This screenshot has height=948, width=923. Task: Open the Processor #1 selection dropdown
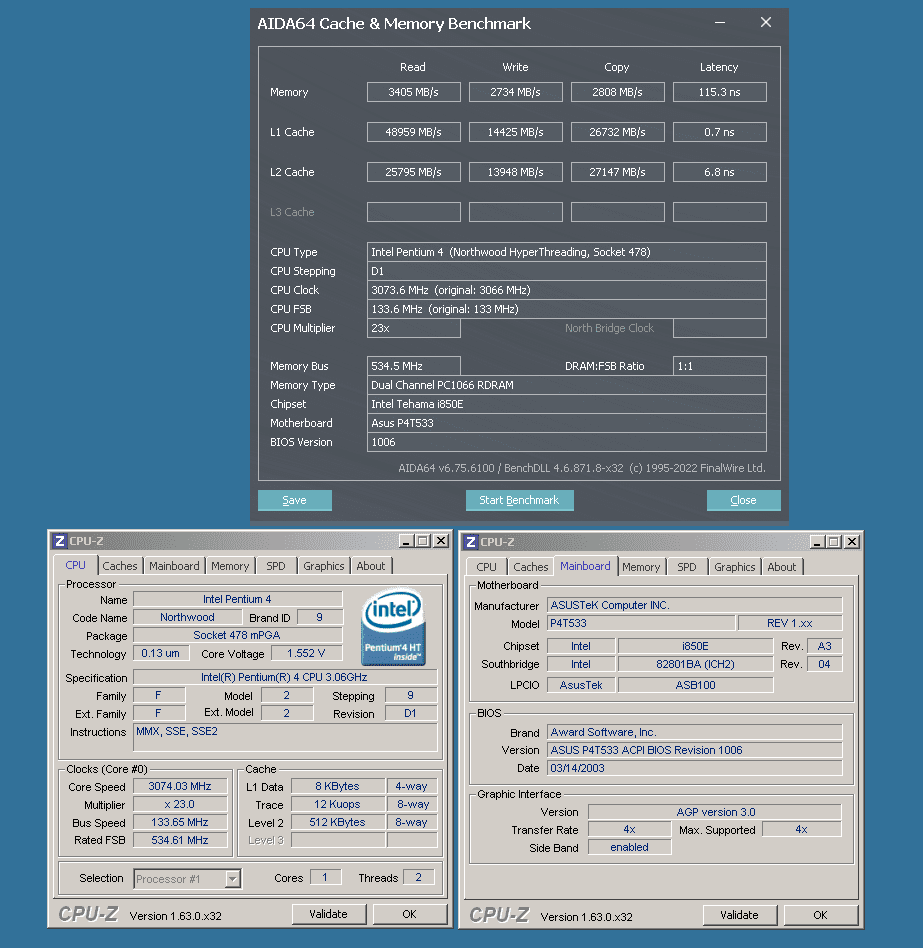pyautogui.click(x=233, y=879)
